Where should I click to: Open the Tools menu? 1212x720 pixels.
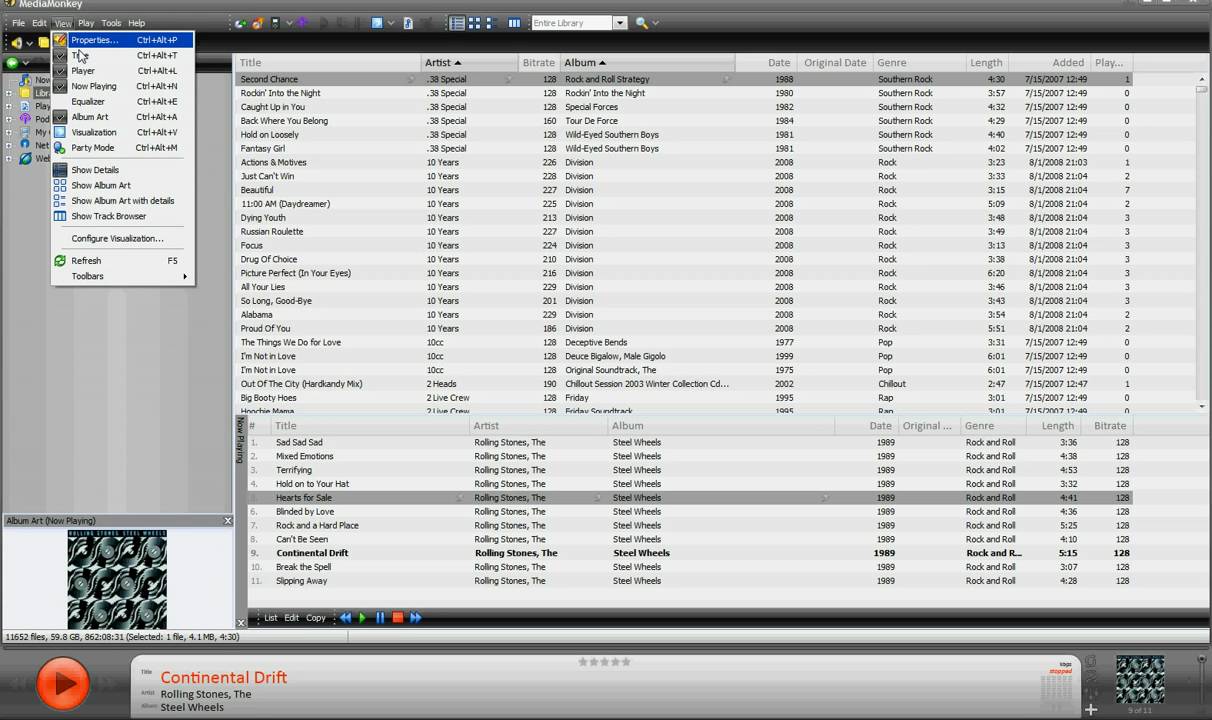point(111,23)
